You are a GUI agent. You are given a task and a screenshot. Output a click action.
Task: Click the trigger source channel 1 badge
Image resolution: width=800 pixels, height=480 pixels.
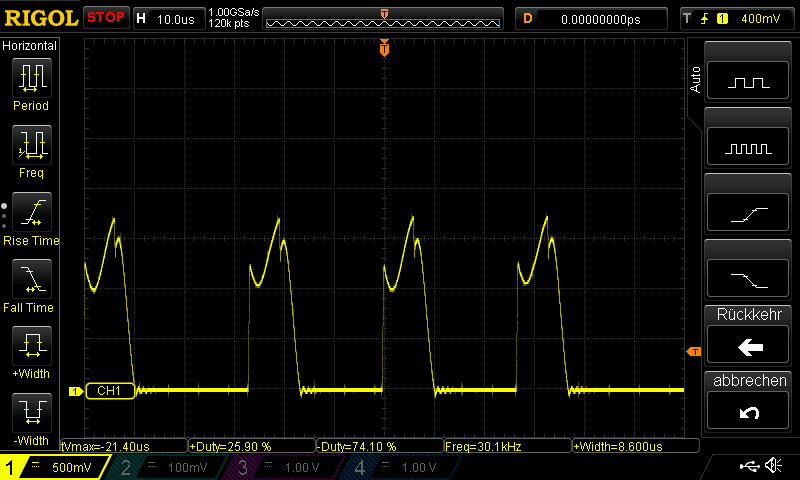[x=722, y=19]
